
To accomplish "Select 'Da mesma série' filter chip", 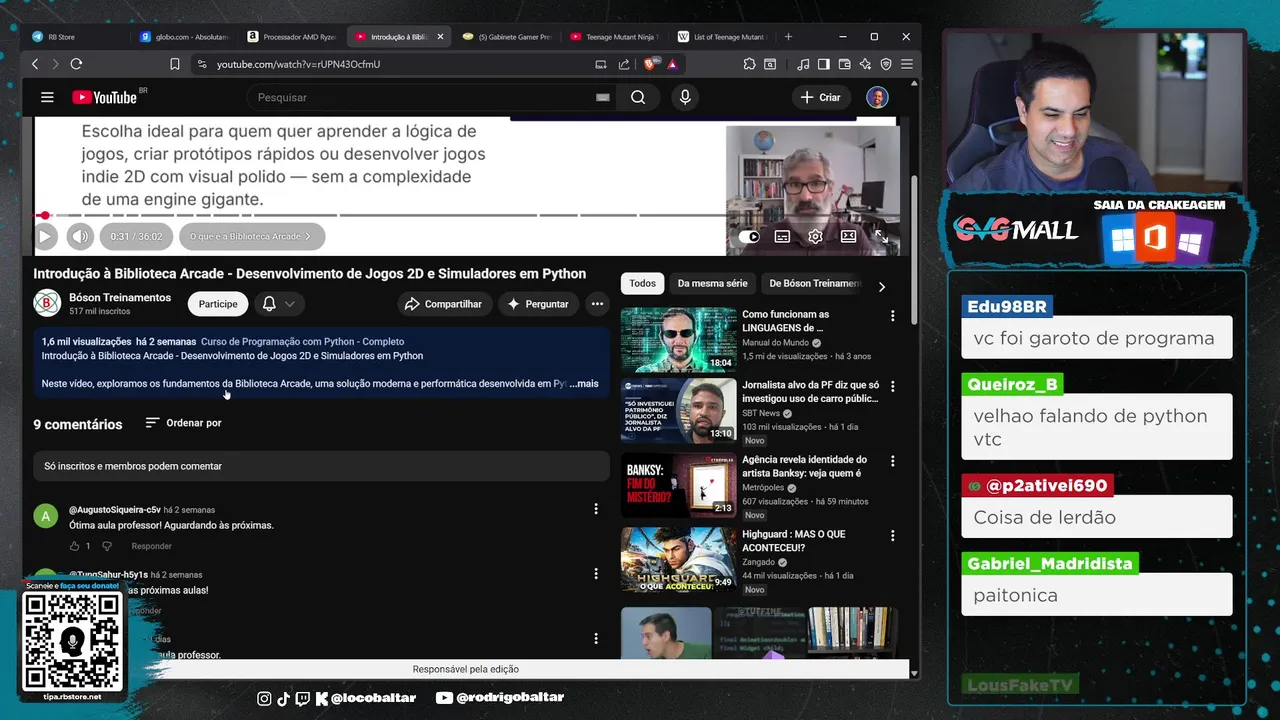I will [712, 284].
